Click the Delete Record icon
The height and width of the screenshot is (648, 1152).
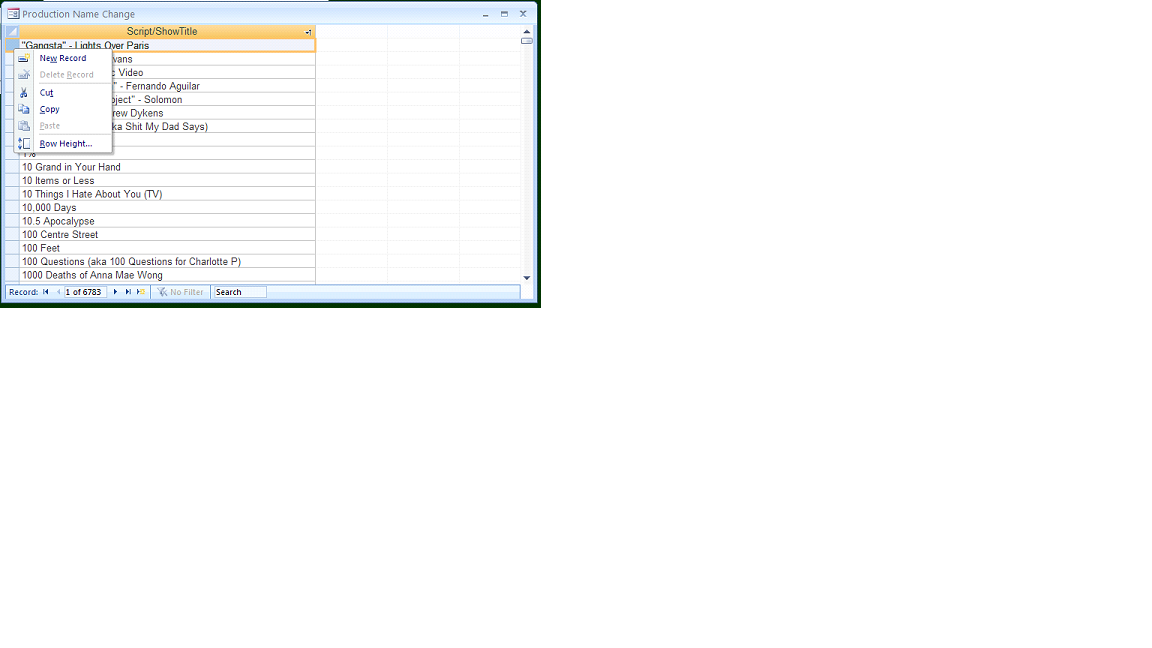[24, 75]
